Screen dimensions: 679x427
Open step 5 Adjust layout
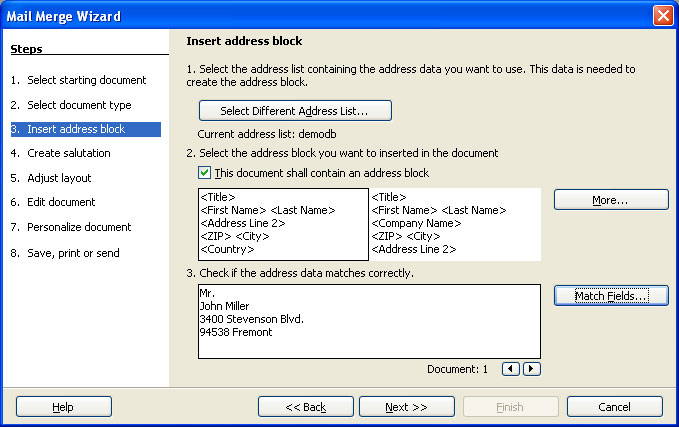pyautogui.click(x=57, y=178)
